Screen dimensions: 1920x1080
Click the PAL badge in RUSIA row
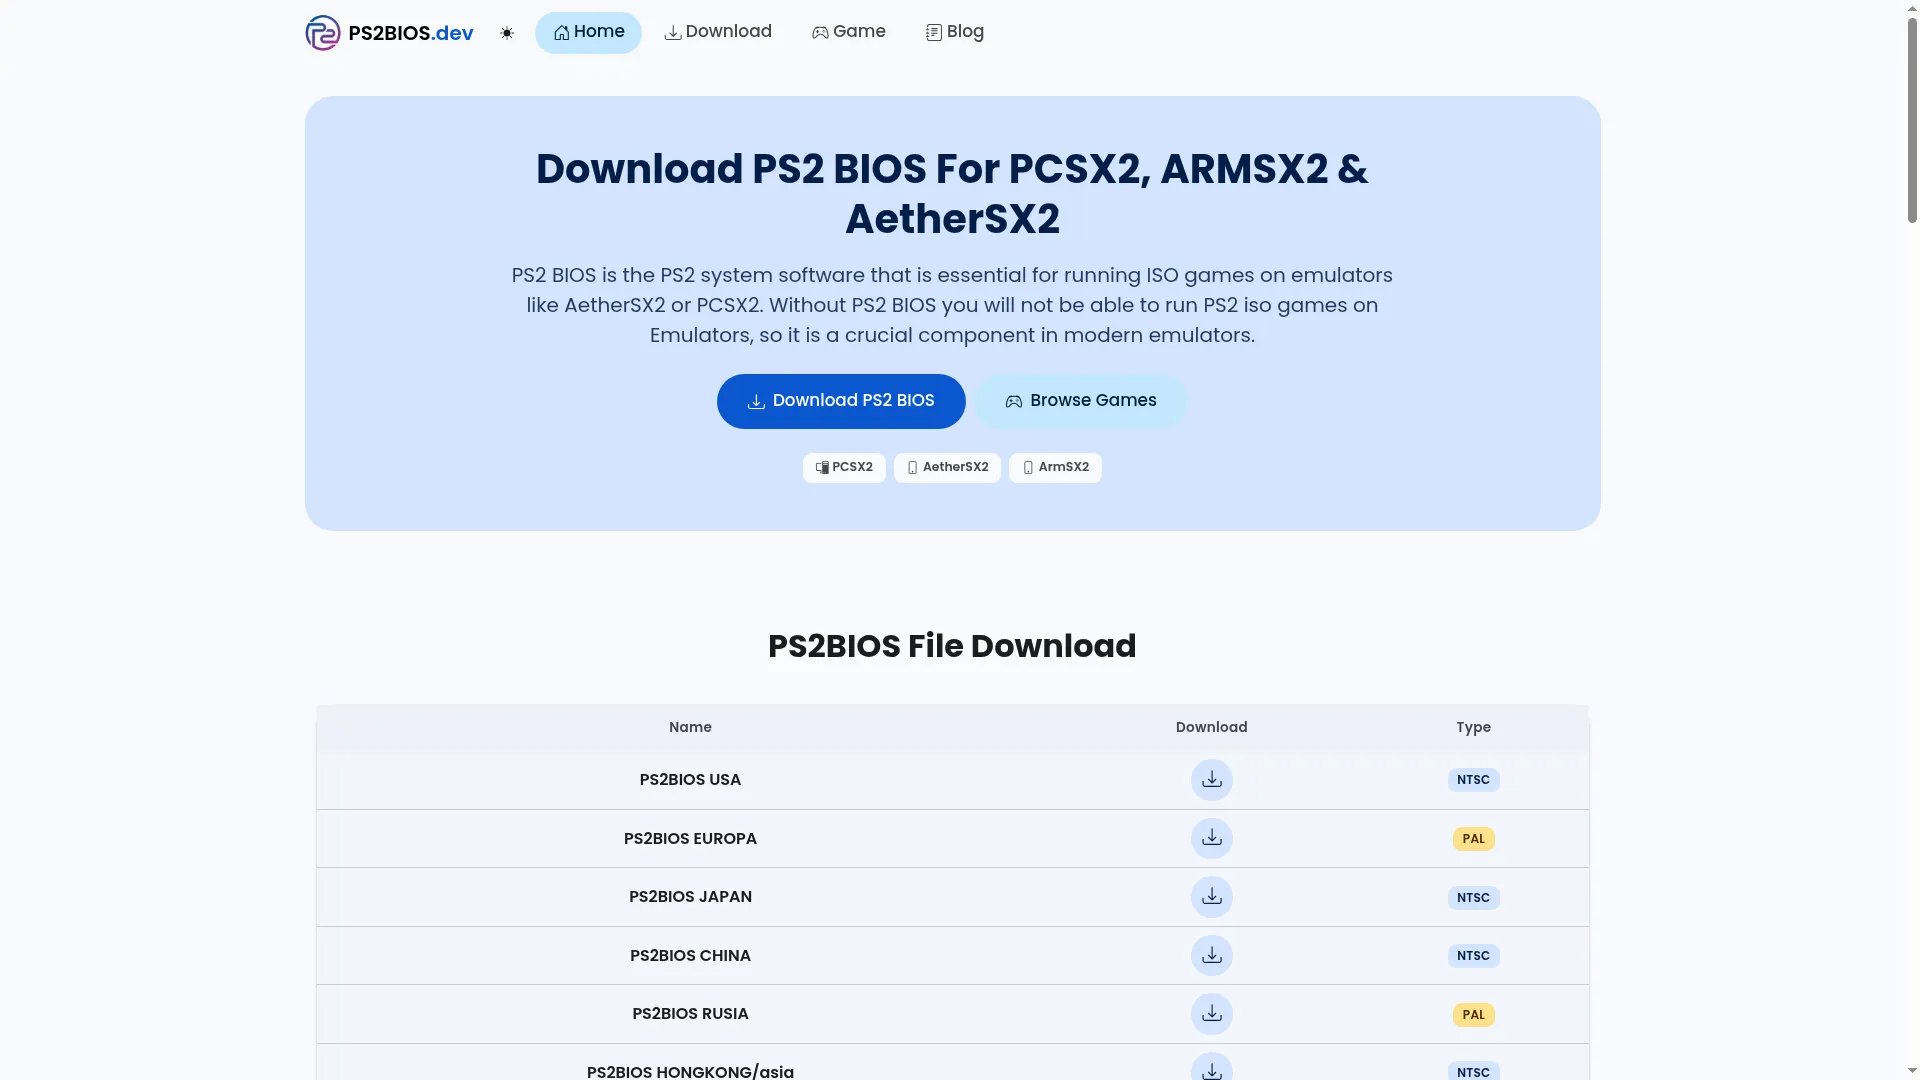pyautogui.click(x=1473, y=1015)
